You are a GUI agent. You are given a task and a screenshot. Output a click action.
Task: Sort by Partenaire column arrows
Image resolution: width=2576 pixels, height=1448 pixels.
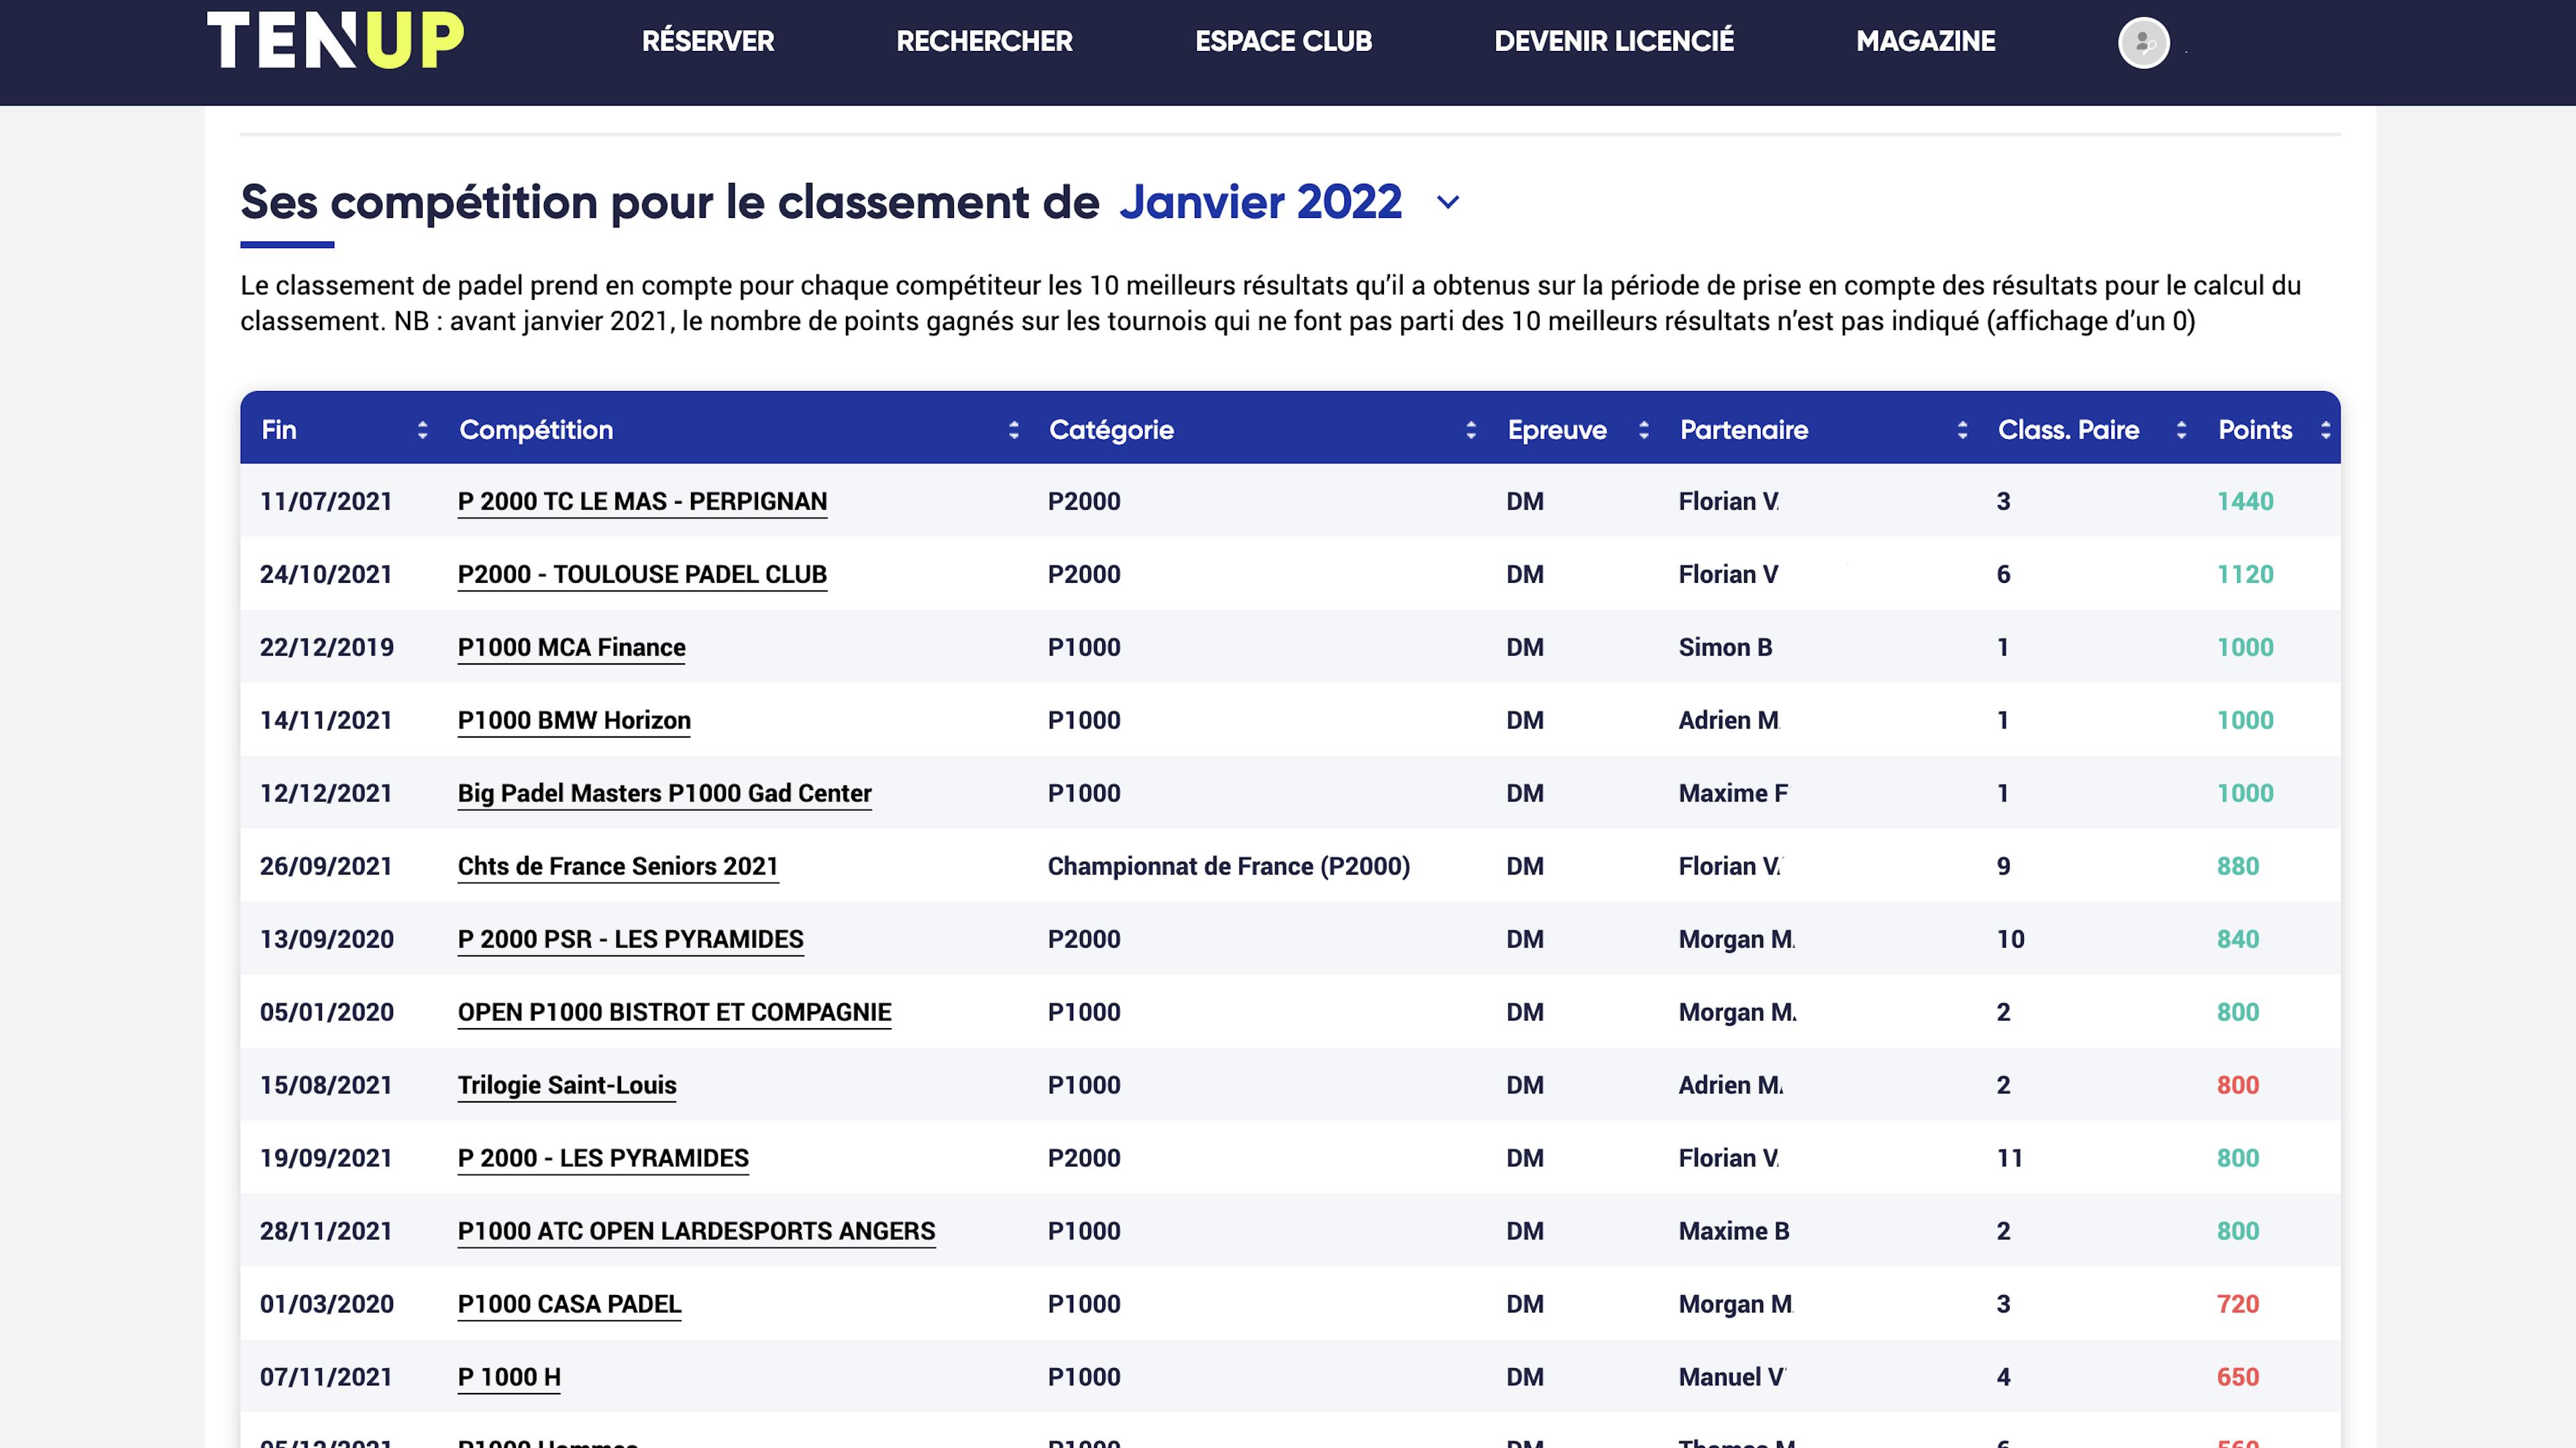(1962, 430)
